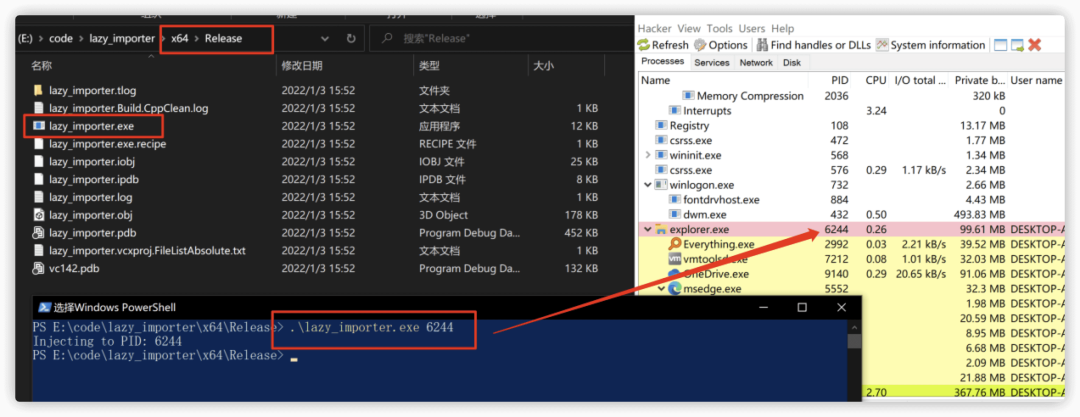1080x417 pixels.
Task: Collapse the msedge.exe process tree
Action: (x=661, y=289)
